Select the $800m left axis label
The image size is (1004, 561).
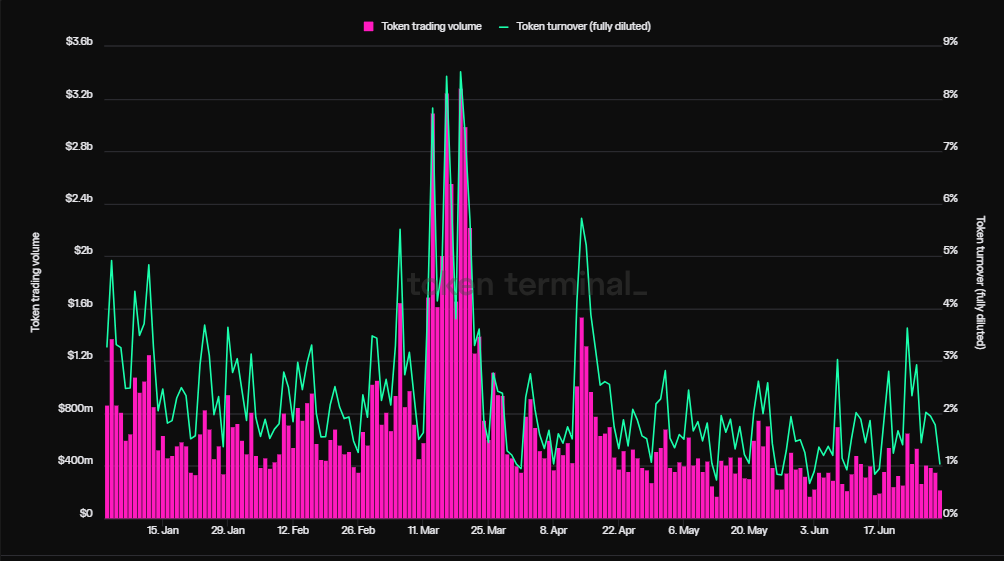click(76, 409)
